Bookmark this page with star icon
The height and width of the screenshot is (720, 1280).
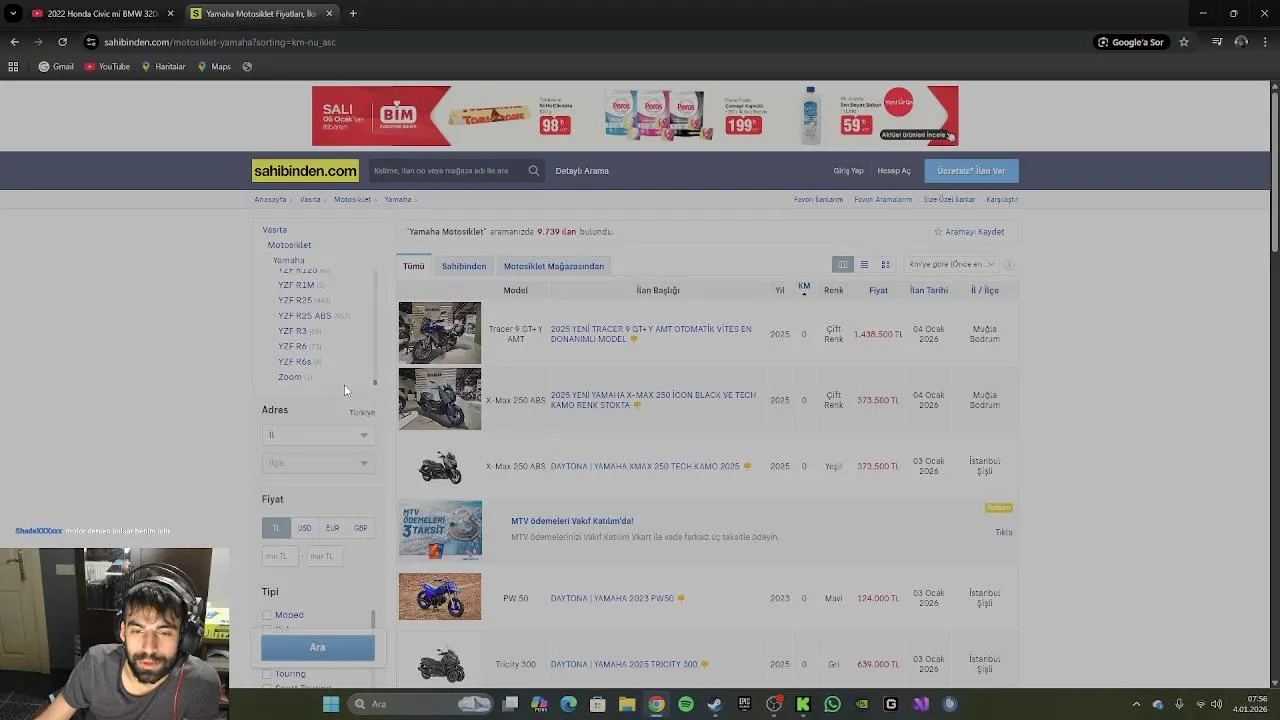(x=1184, y=42)
